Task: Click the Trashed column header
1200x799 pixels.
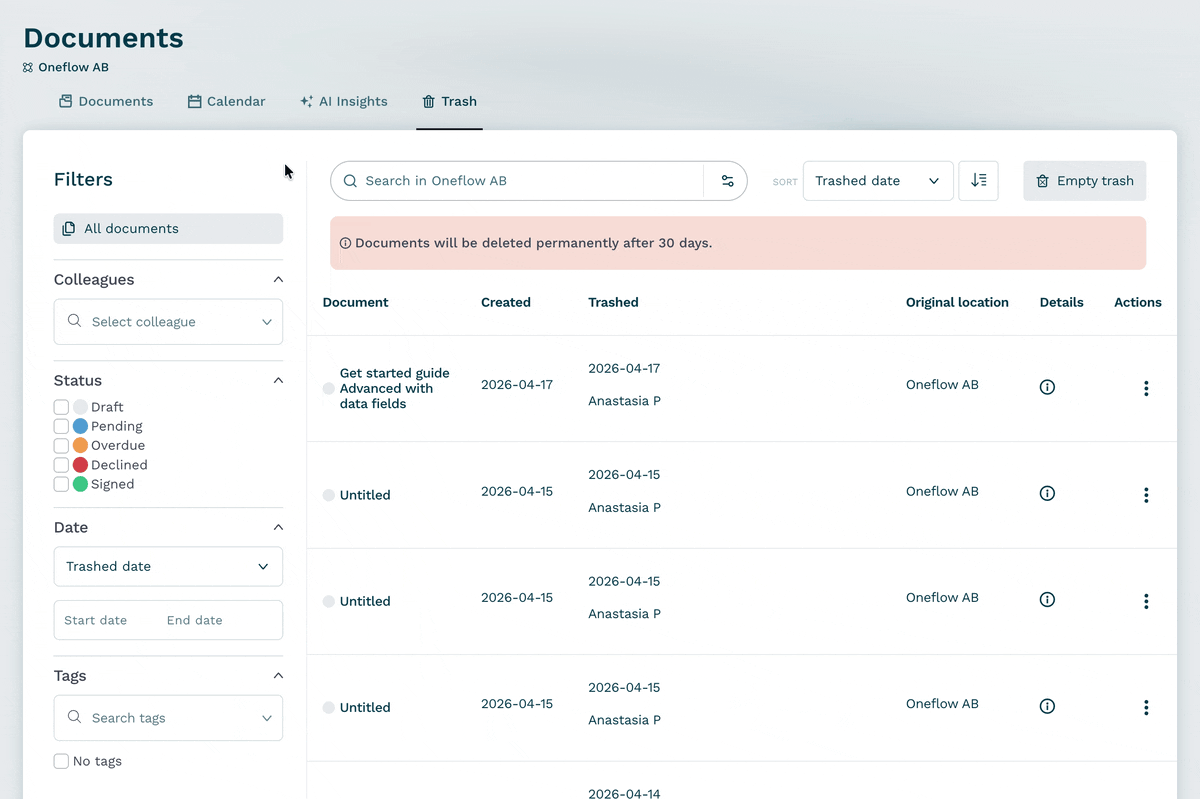Action: [613, 302]
